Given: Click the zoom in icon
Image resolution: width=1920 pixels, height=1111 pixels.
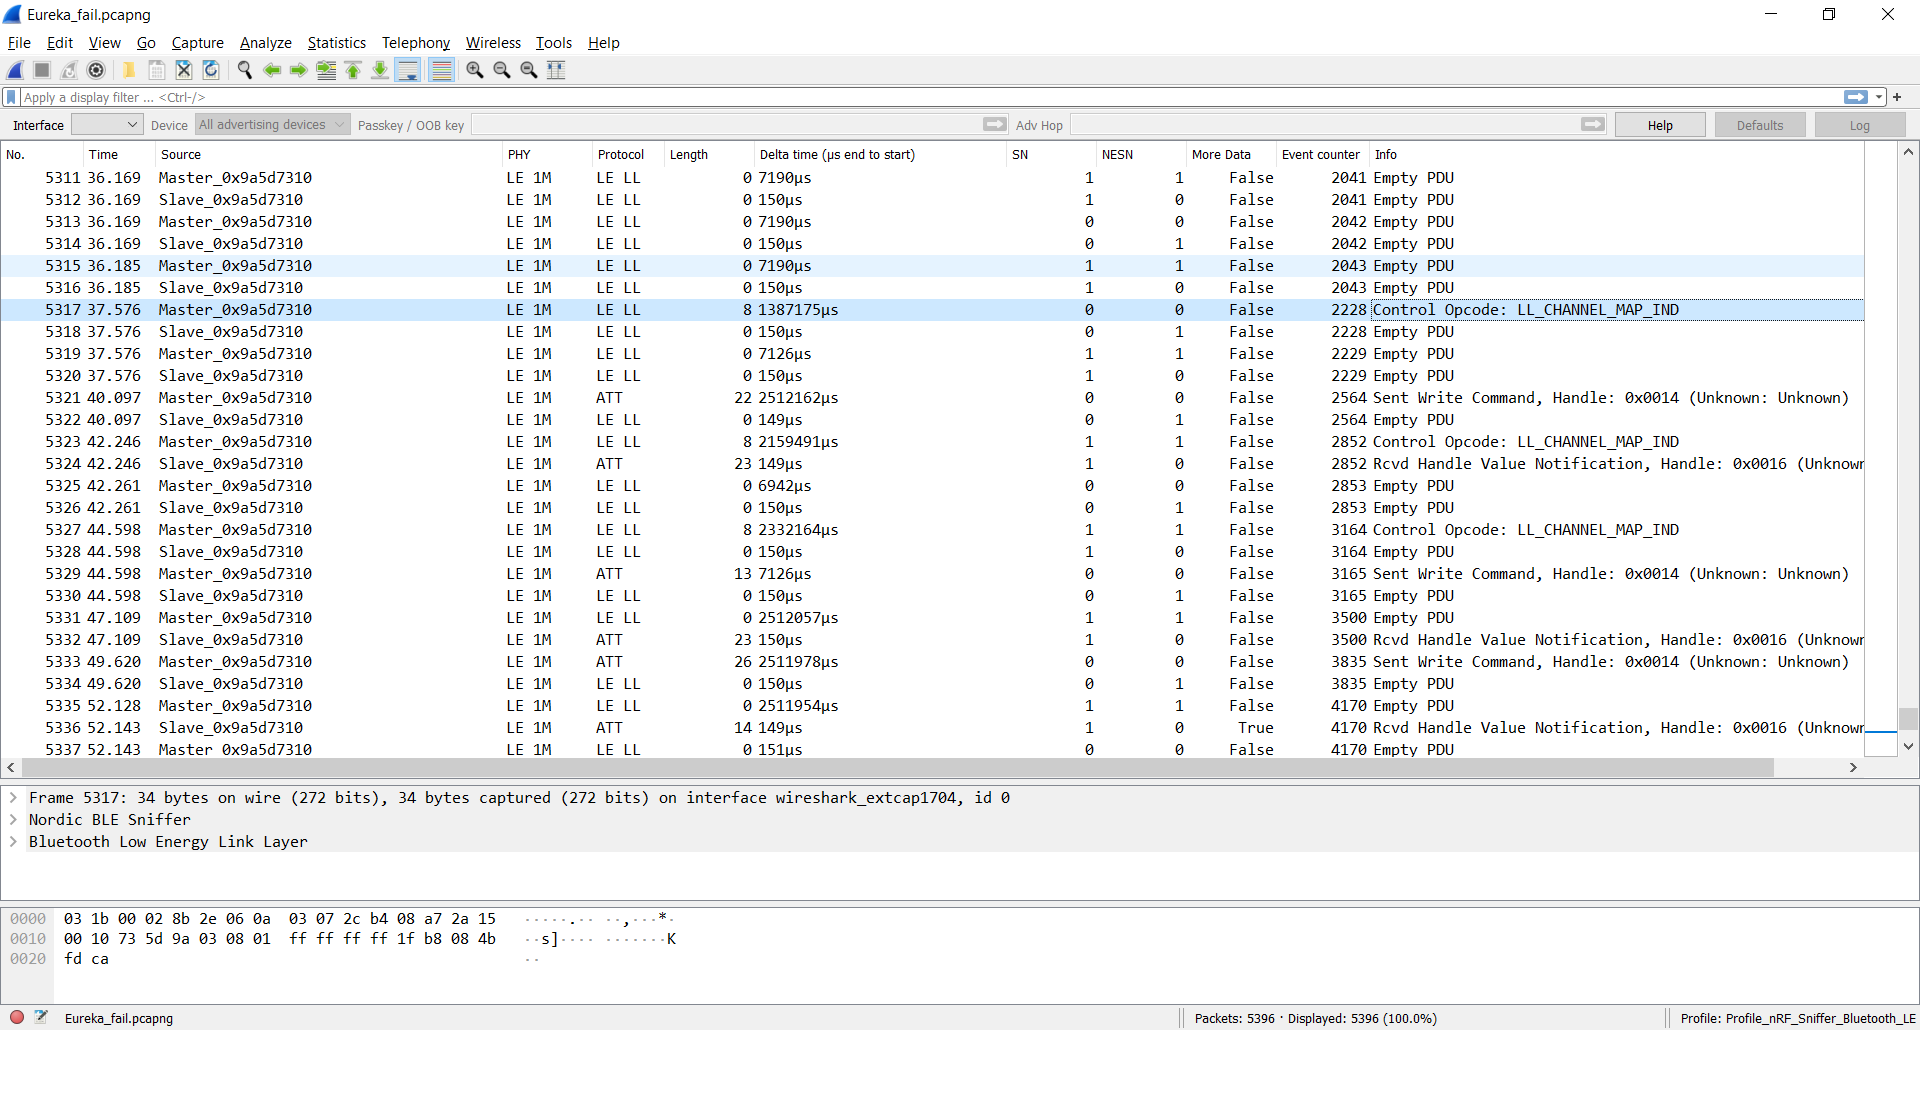Looking at the screenshot, I should 475,70.
